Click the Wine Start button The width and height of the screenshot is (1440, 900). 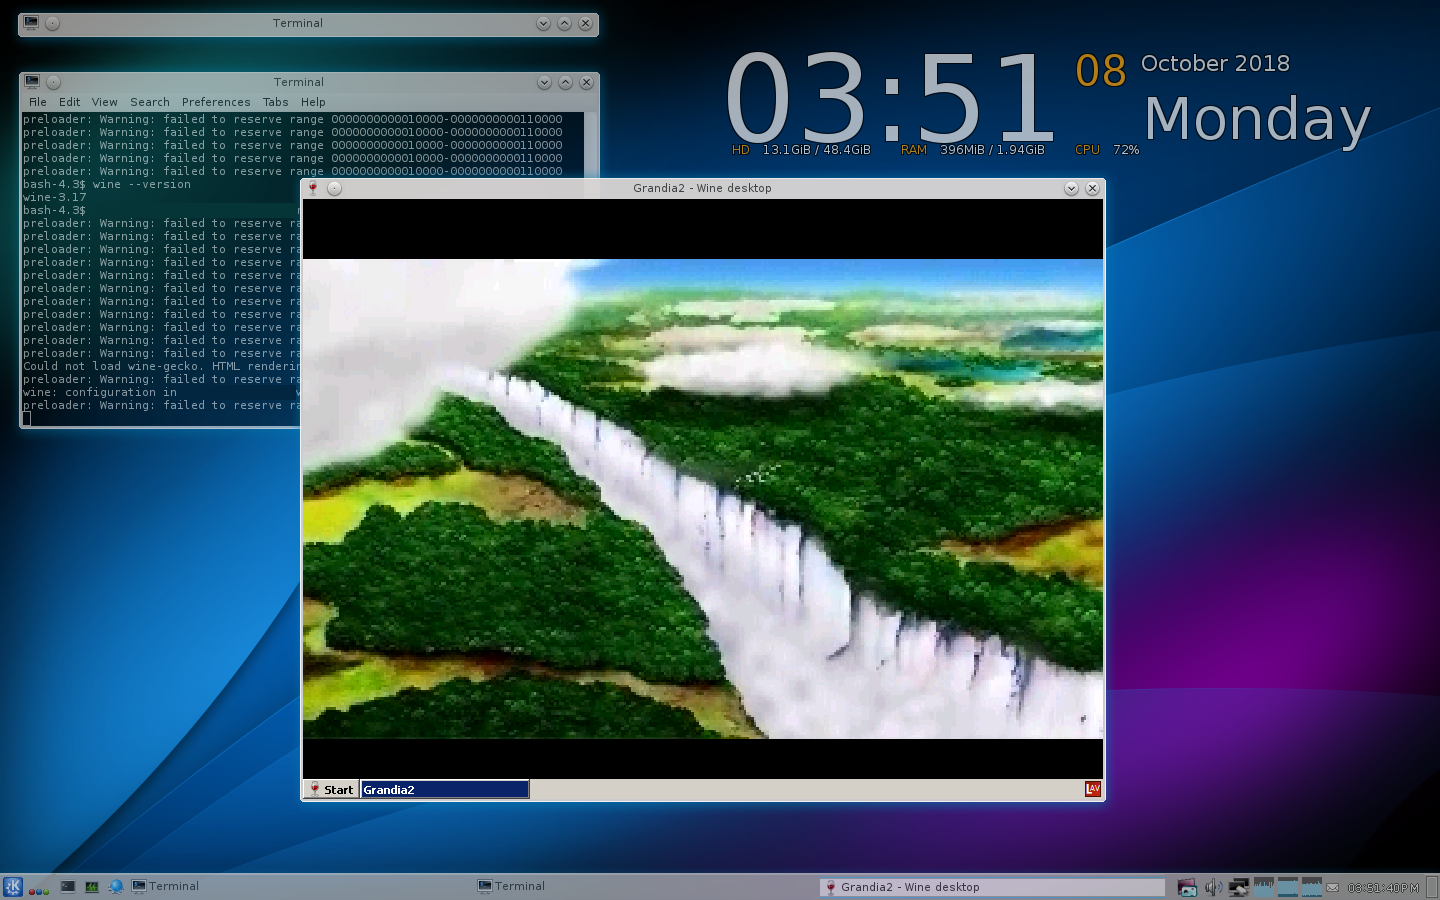[331, 789]
